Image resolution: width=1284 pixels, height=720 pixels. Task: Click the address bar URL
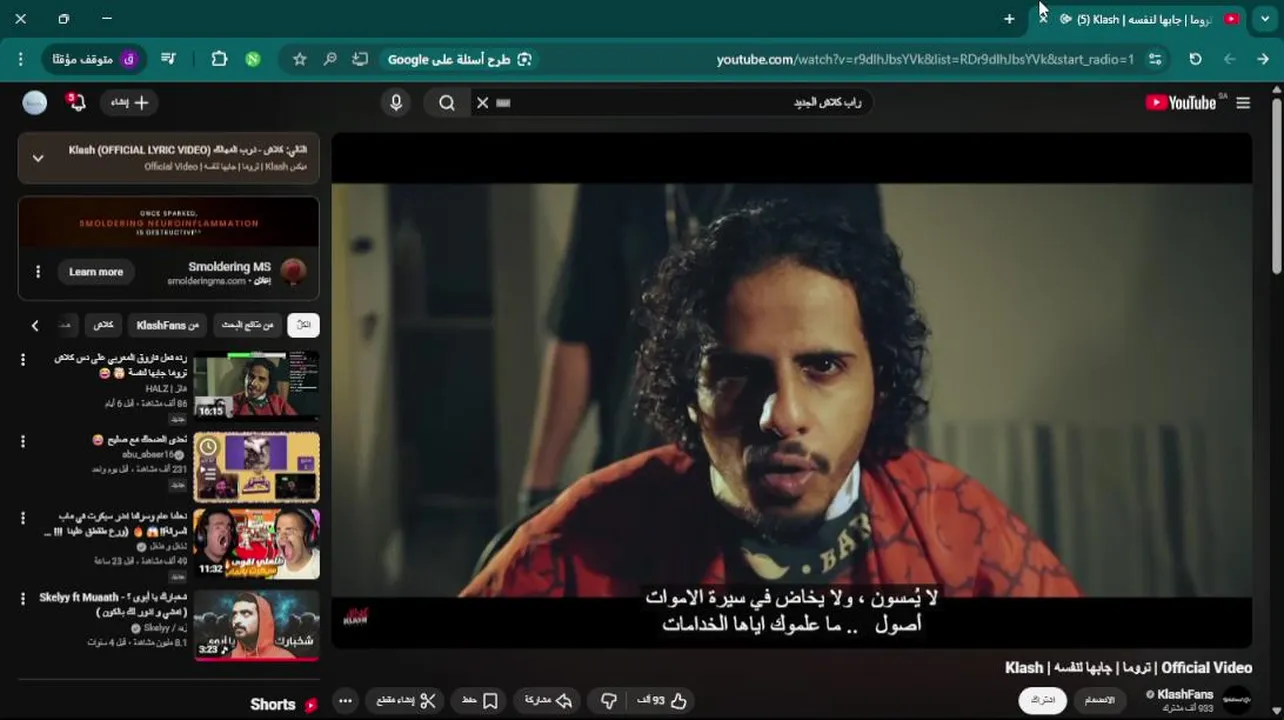(x=925, y=60)
